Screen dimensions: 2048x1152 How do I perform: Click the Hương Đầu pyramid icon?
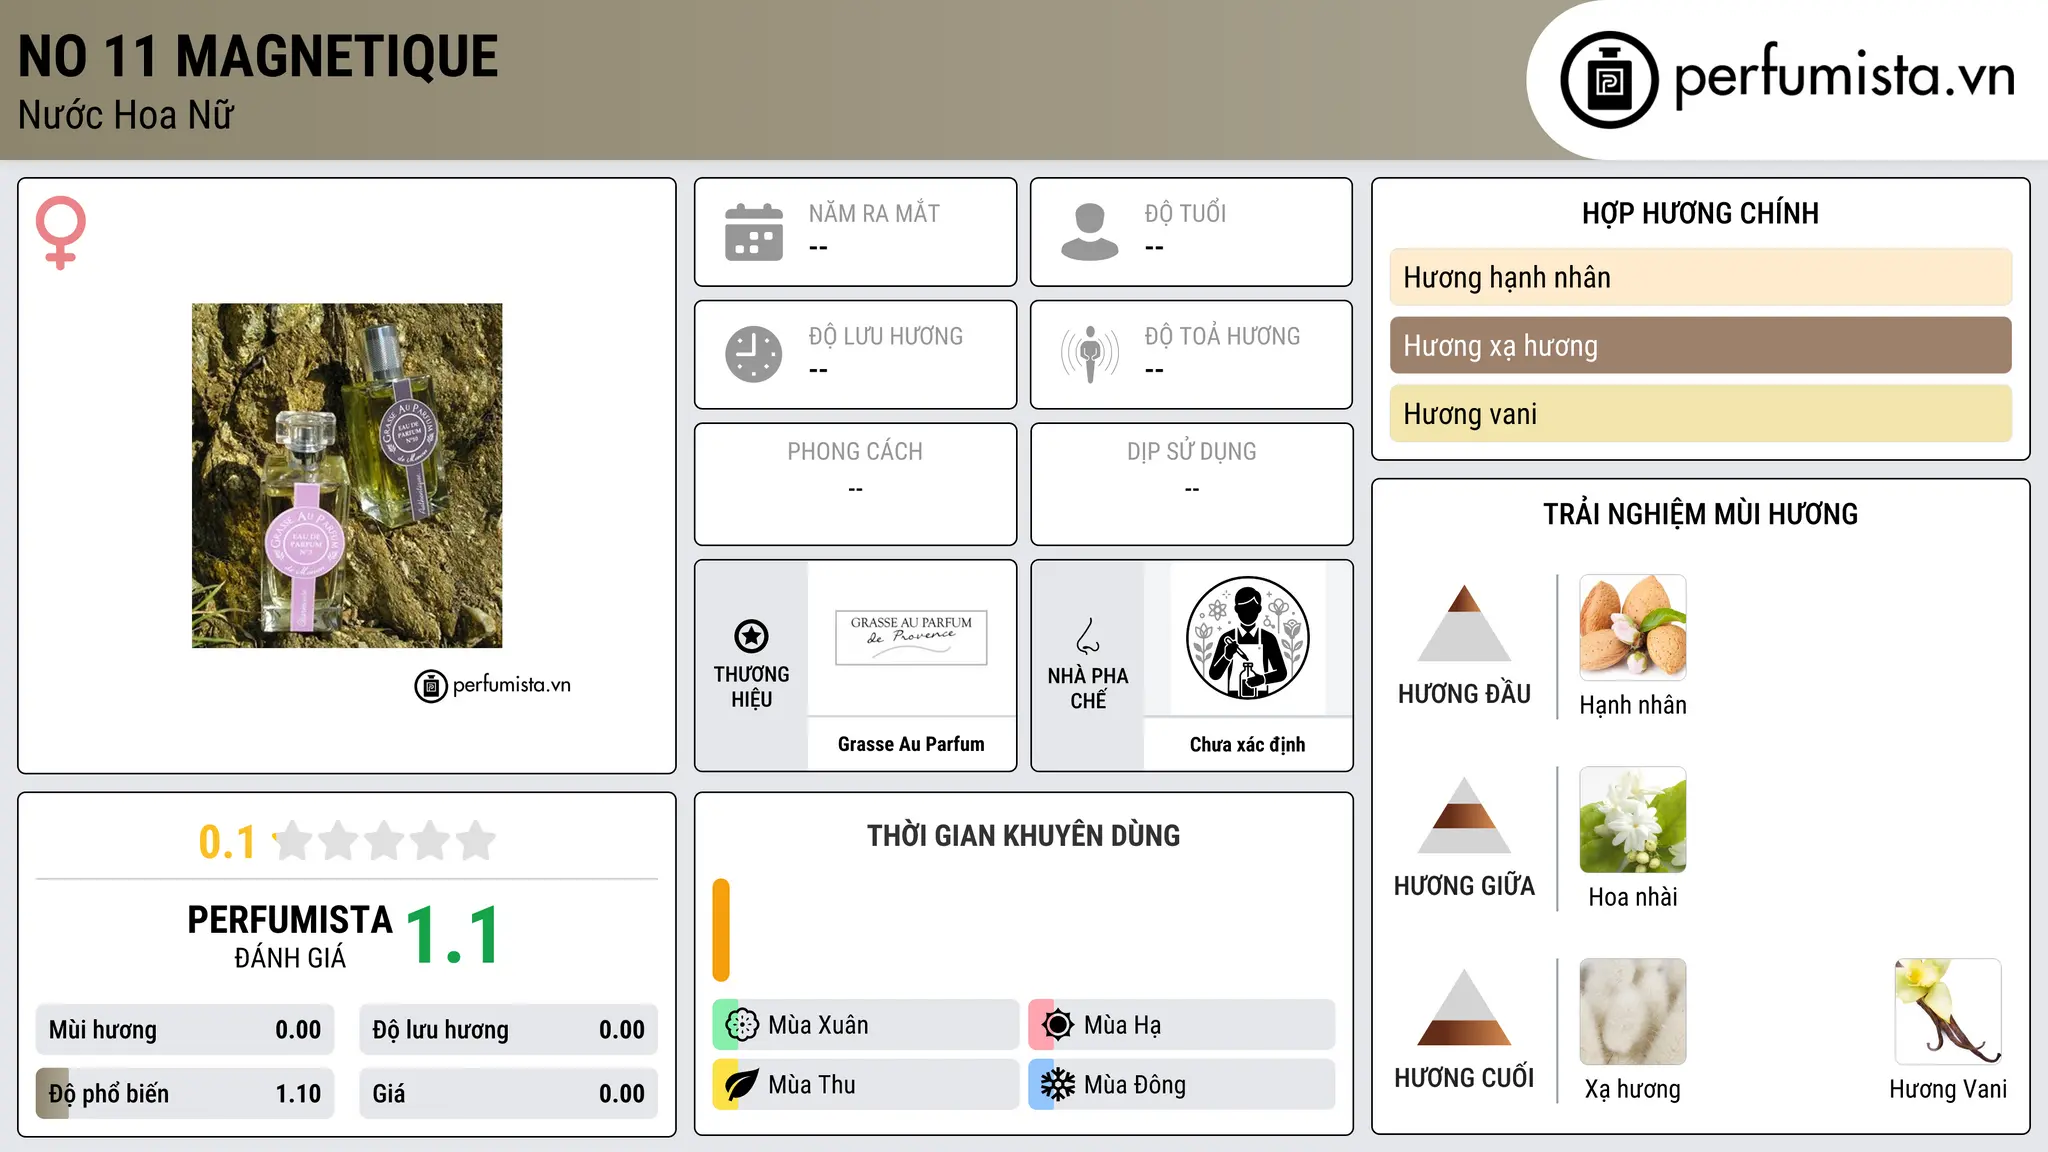(1464, 623)
